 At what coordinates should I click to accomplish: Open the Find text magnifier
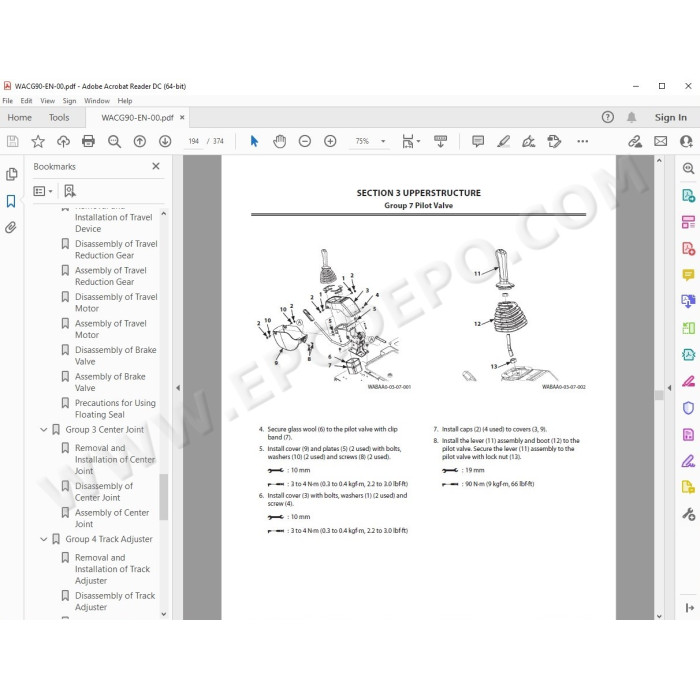tap(114, 142)
